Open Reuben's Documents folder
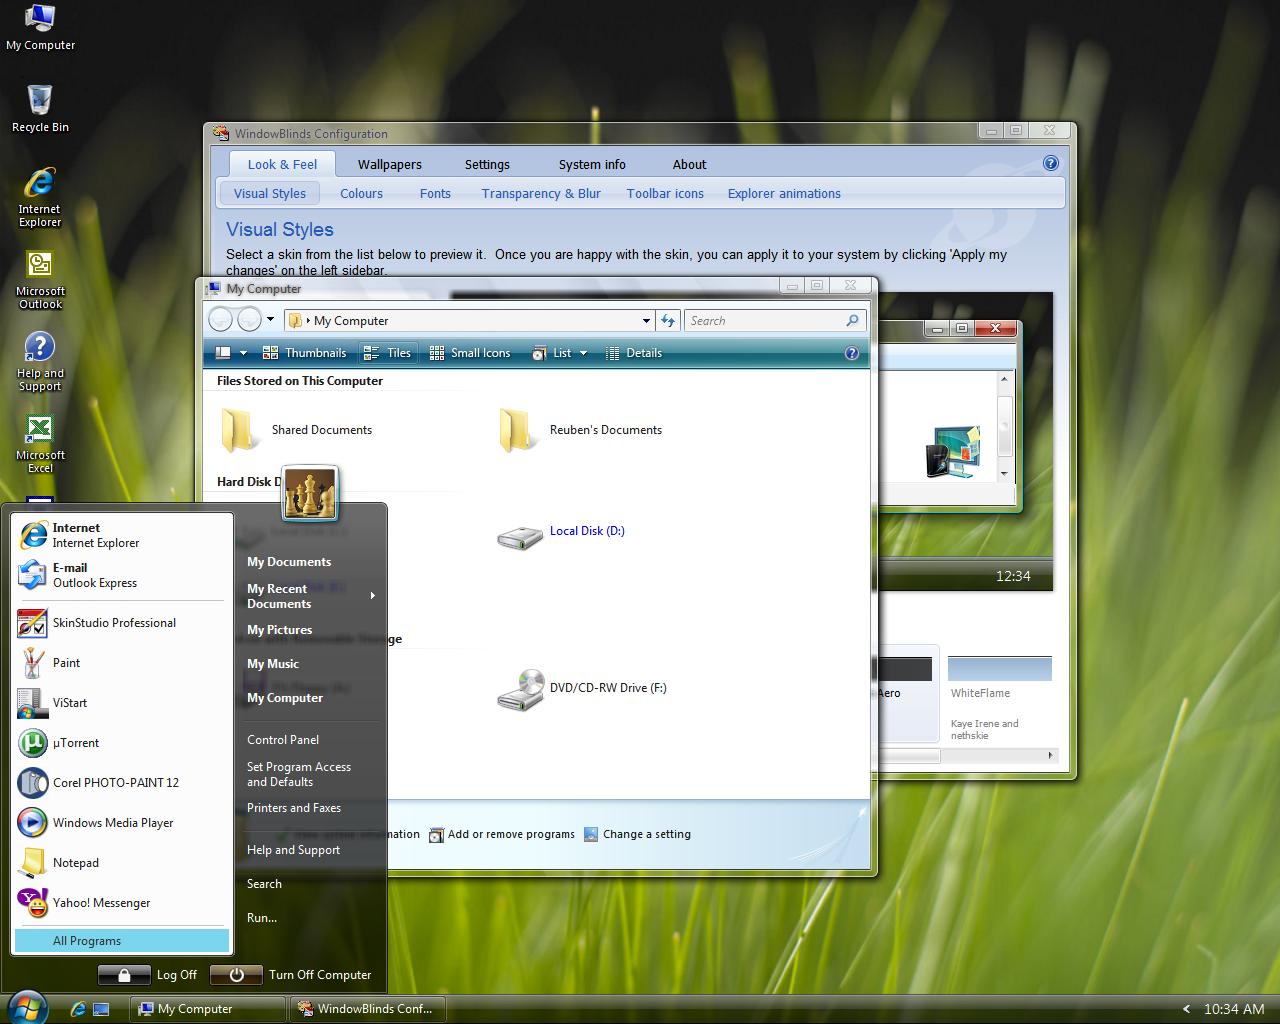This screenshot has width=1280, height=1024. 580,430
